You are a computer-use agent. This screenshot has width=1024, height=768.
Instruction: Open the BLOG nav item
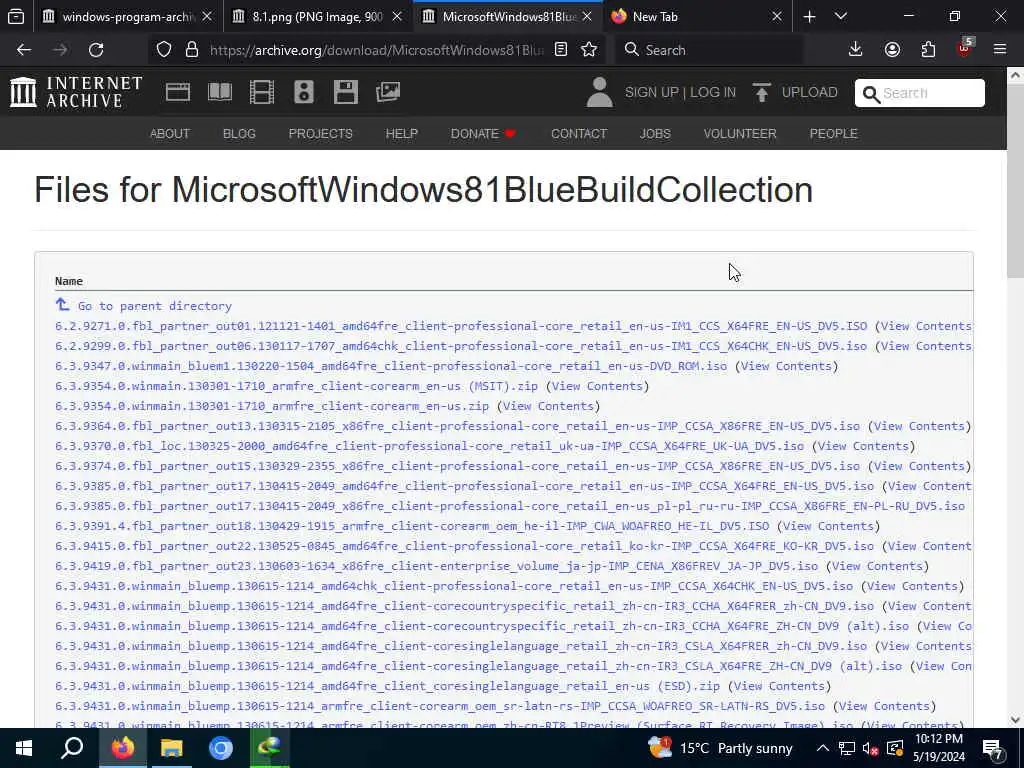pos(239,134)
